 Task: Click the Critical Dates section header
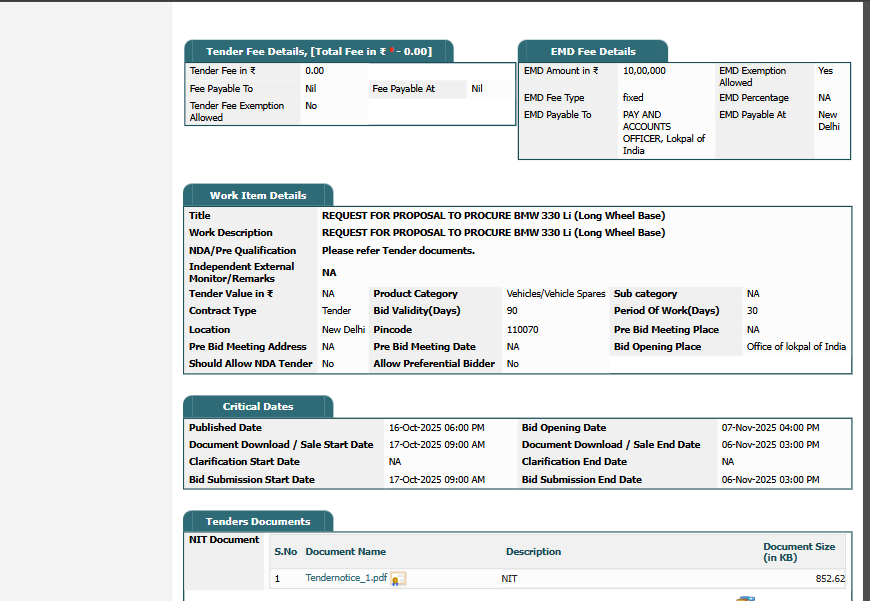[x=258, y=406]
